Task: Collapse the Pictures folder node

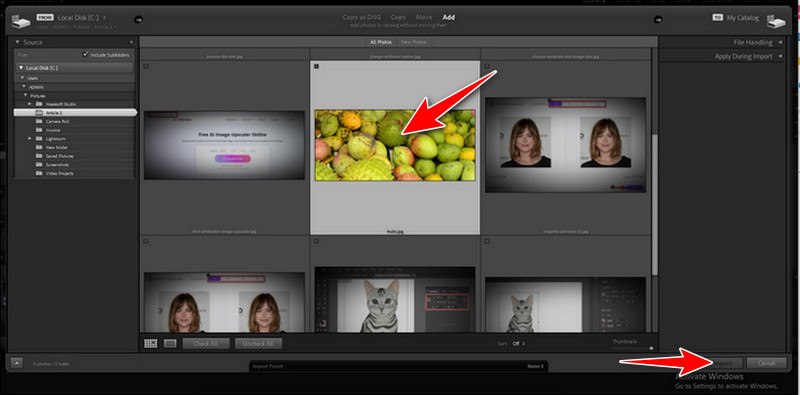Action: 26,95
